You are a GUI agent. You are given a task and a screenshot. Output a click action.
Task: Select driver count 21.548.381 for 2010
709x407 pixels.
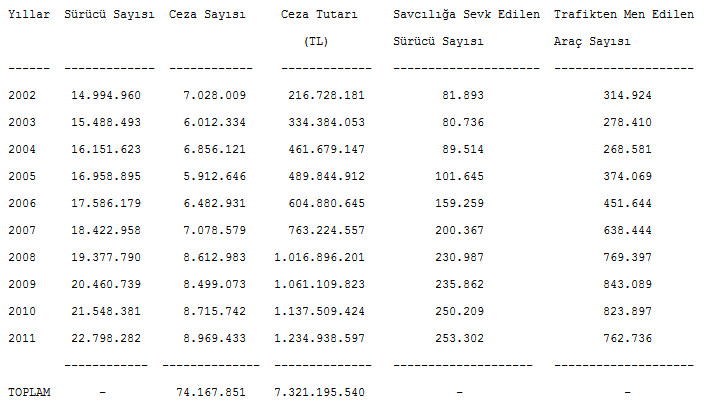point(106,312)
